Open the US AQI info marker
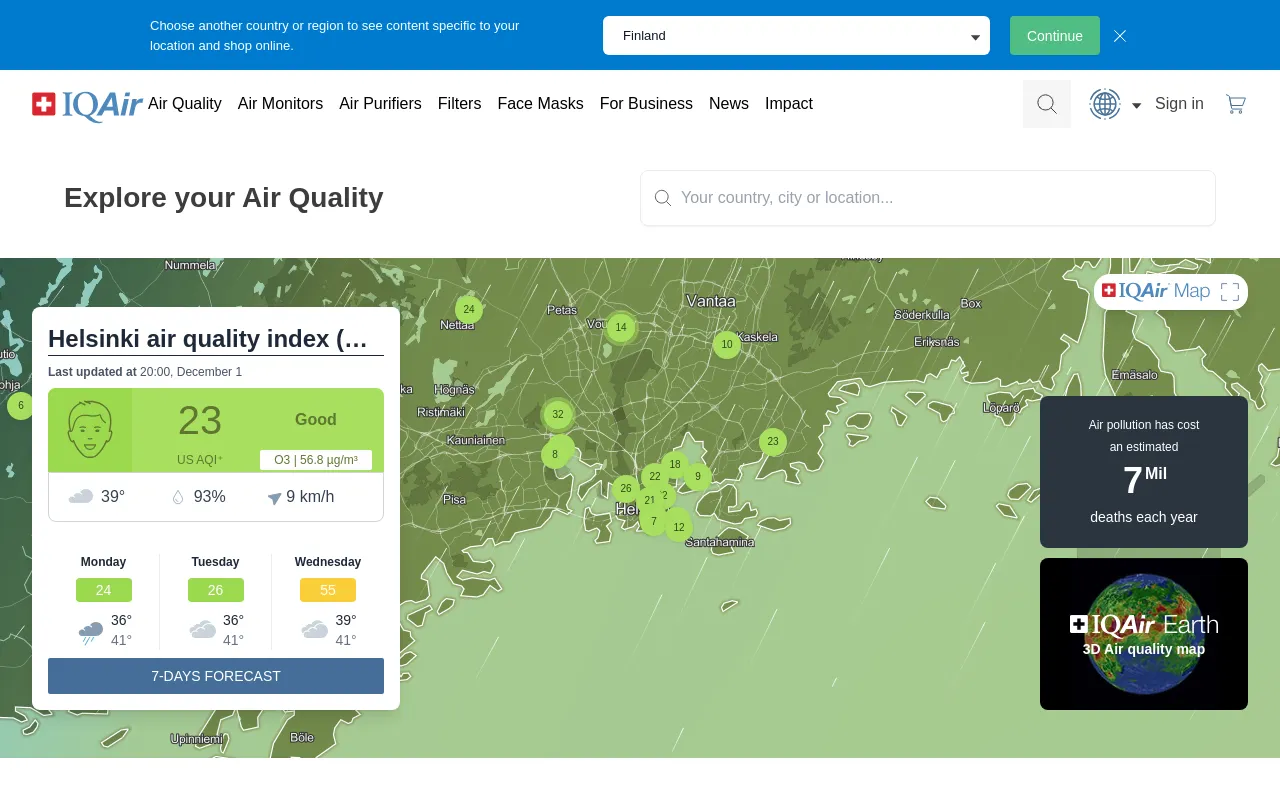This screenshot has width=1280, height=800. point(221,457)
